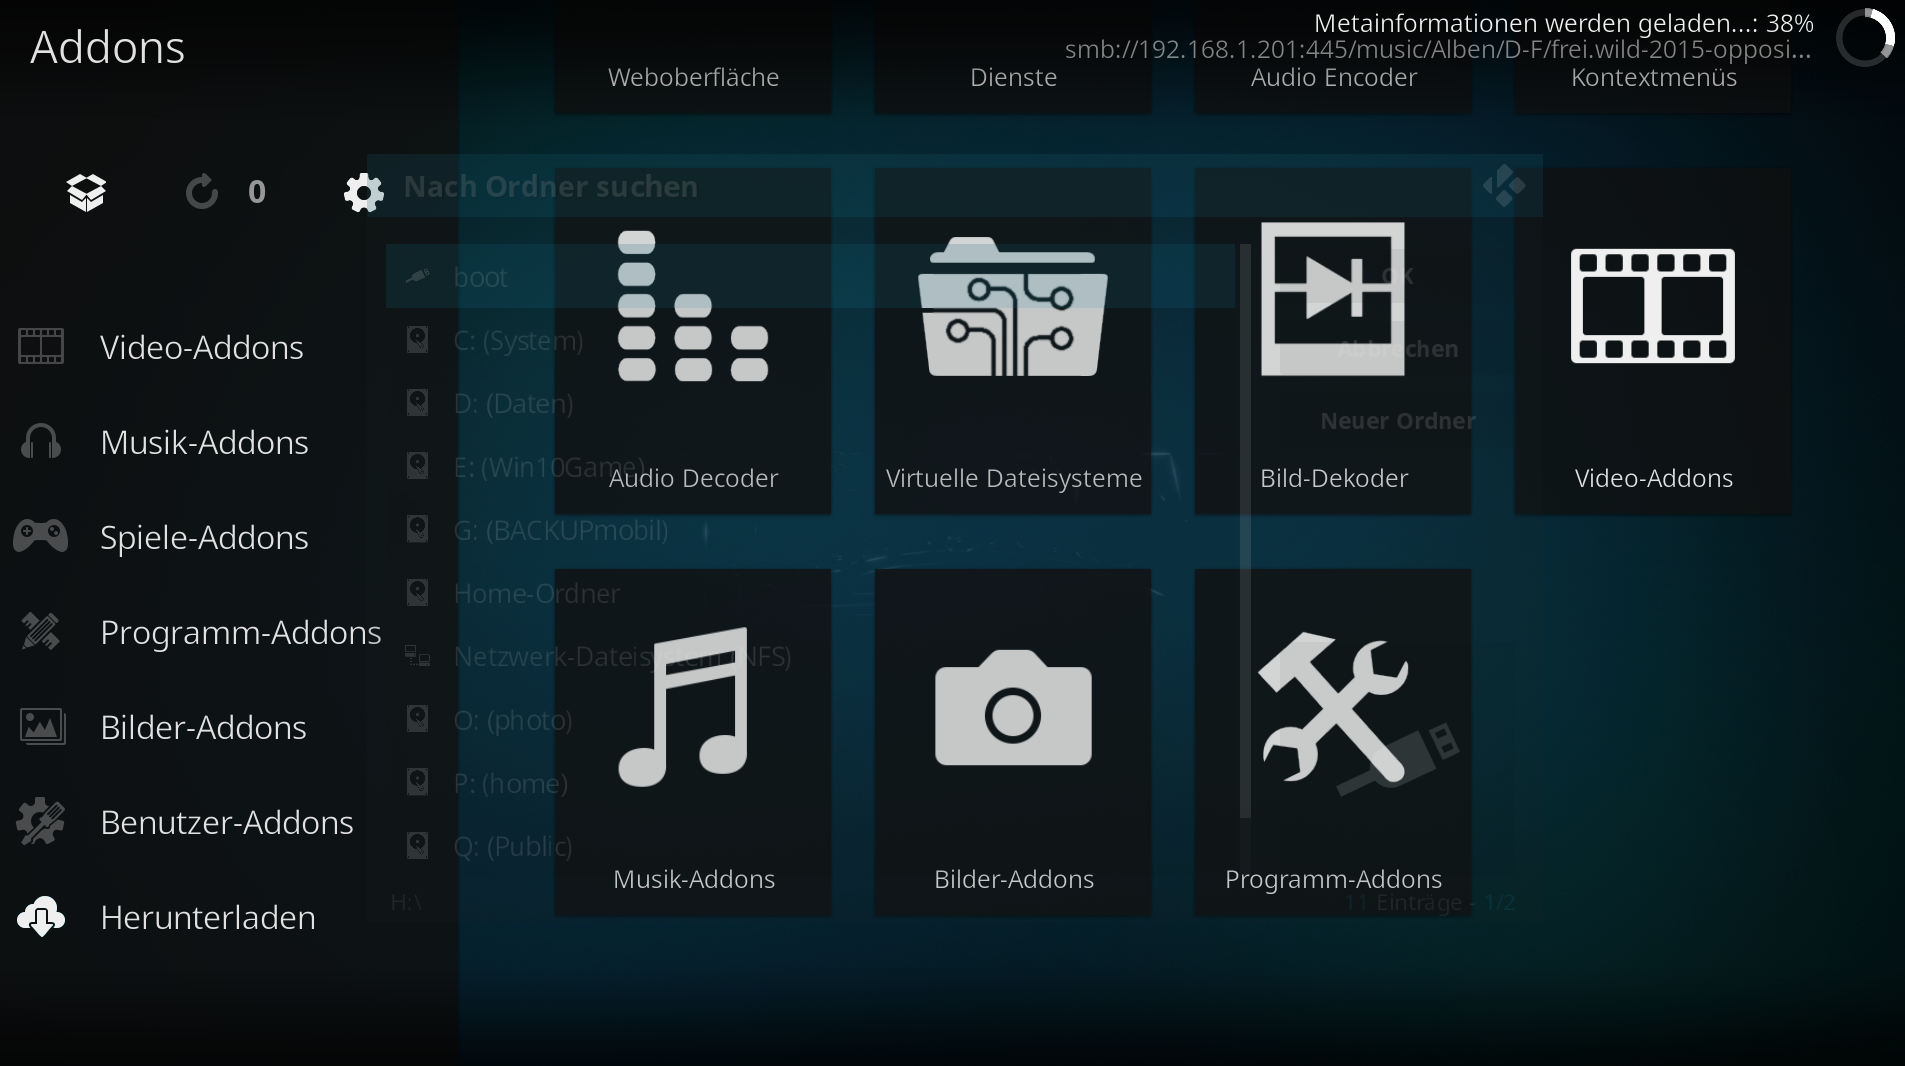Click the updates refresh icon
The width and height of the screenshot is (1905, 1066).
tap(202, 192)
